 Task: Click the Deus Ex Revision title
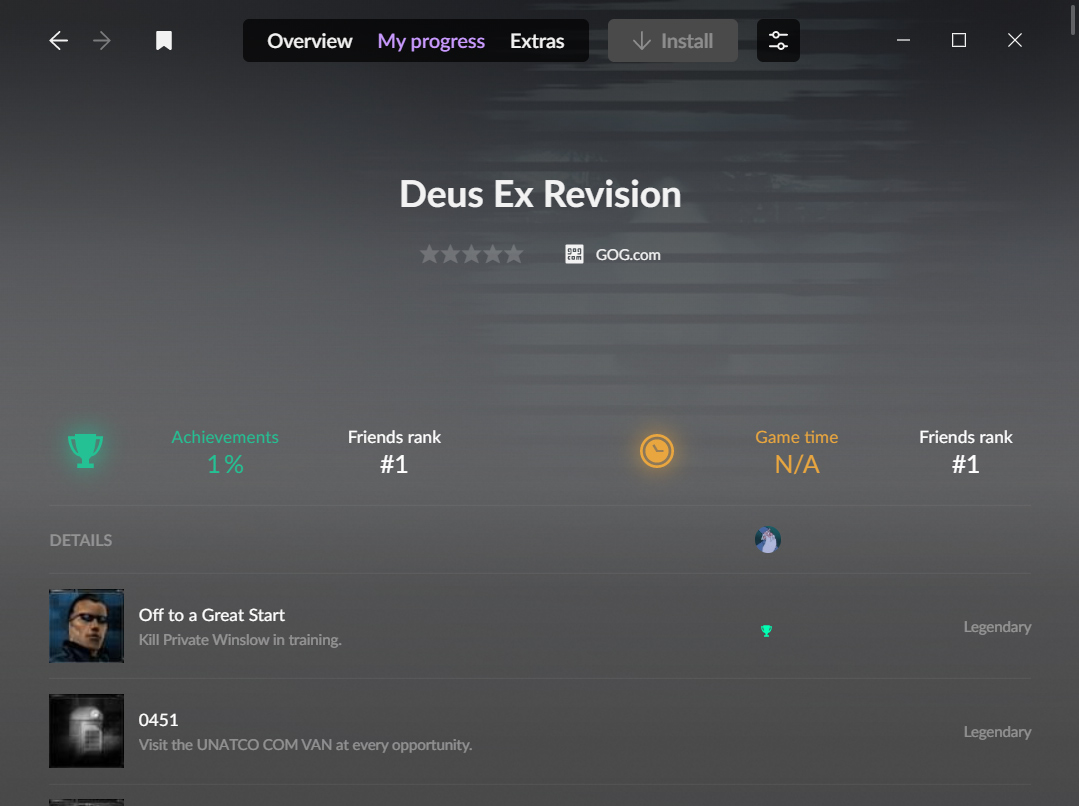[x=540, y=194]
